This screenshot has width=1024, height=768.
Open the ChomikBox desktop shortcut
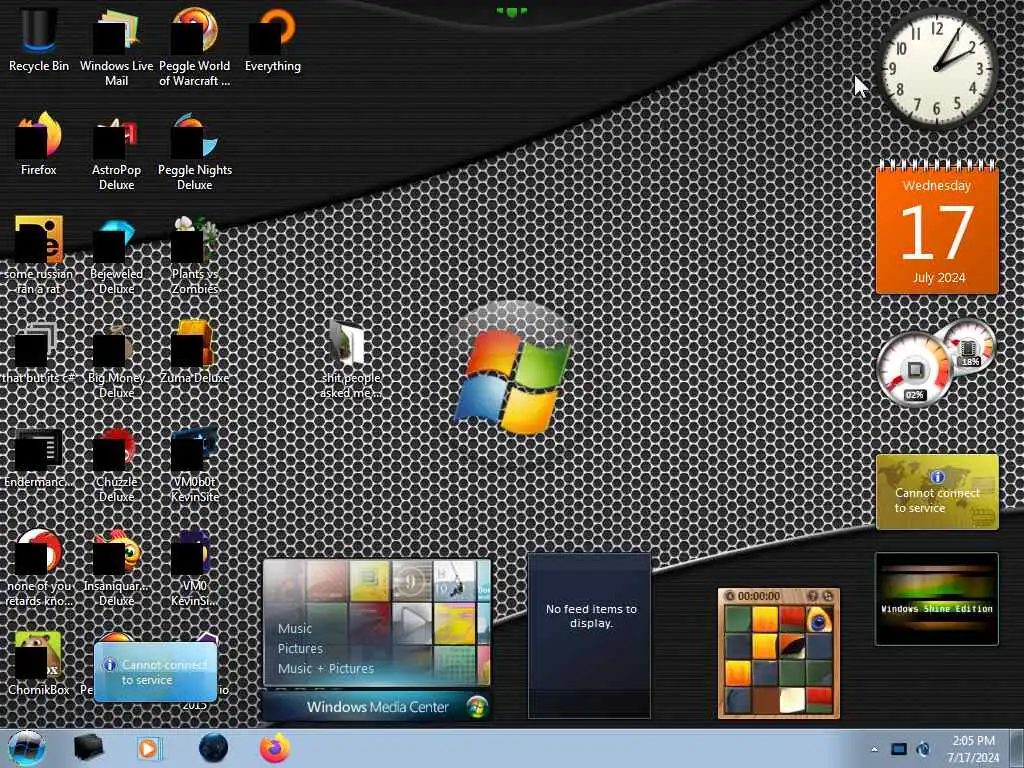coord(39,663)
